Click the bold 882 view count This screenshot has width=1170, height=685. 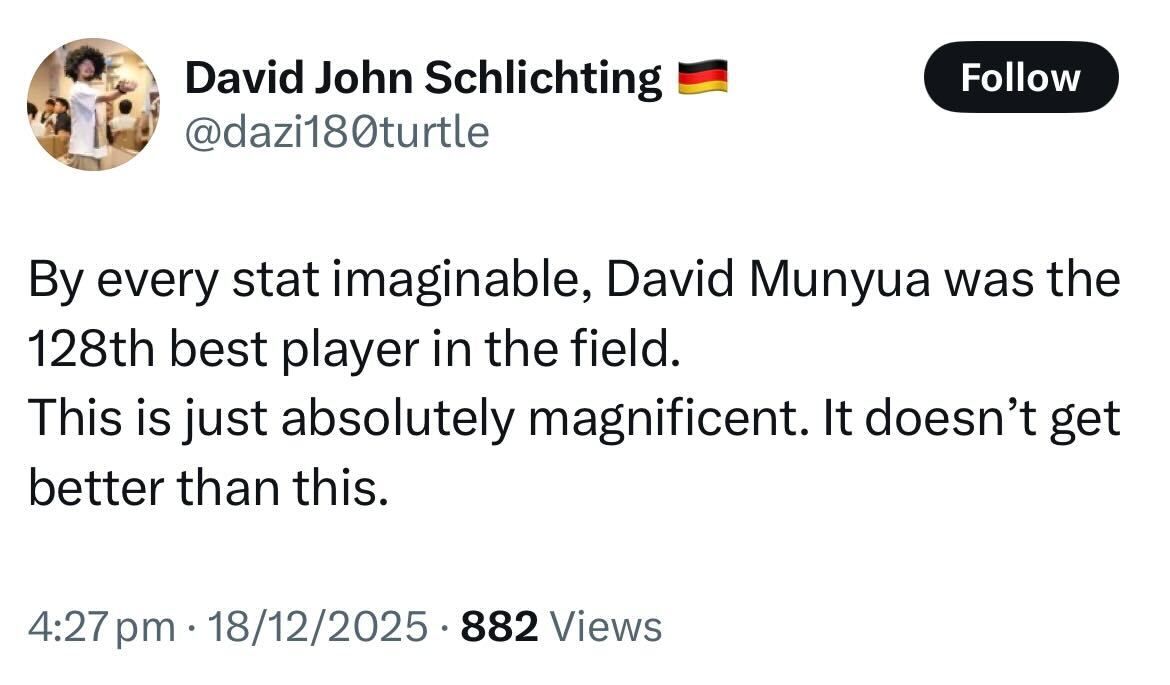tap(500, 626)
